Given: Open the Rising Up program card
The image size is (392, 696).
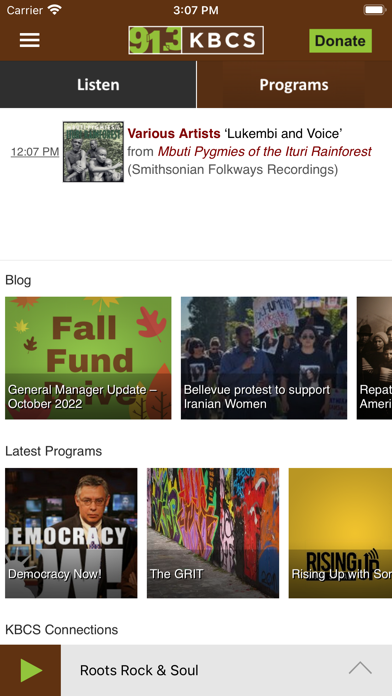Looking at the screenshot, I should click(340, 533).
